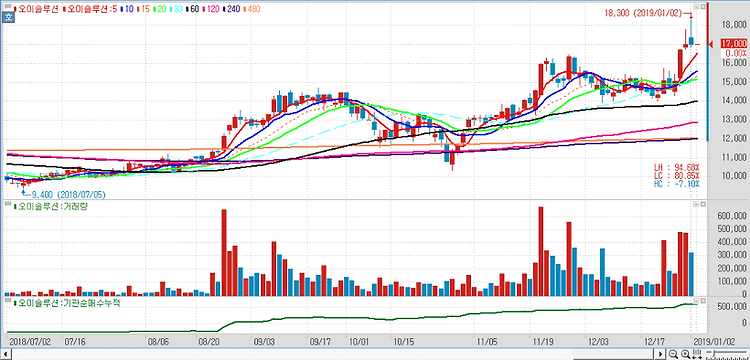Click the zoom out magnifier icon
This screenshot has width=750, height=360.
point(673,354)
